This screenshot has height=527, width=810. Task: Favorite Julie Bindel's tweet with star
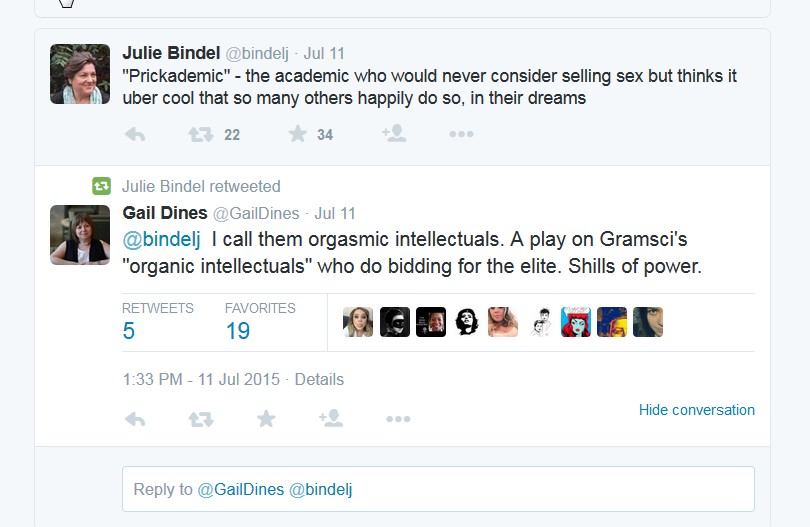point(297,134)
